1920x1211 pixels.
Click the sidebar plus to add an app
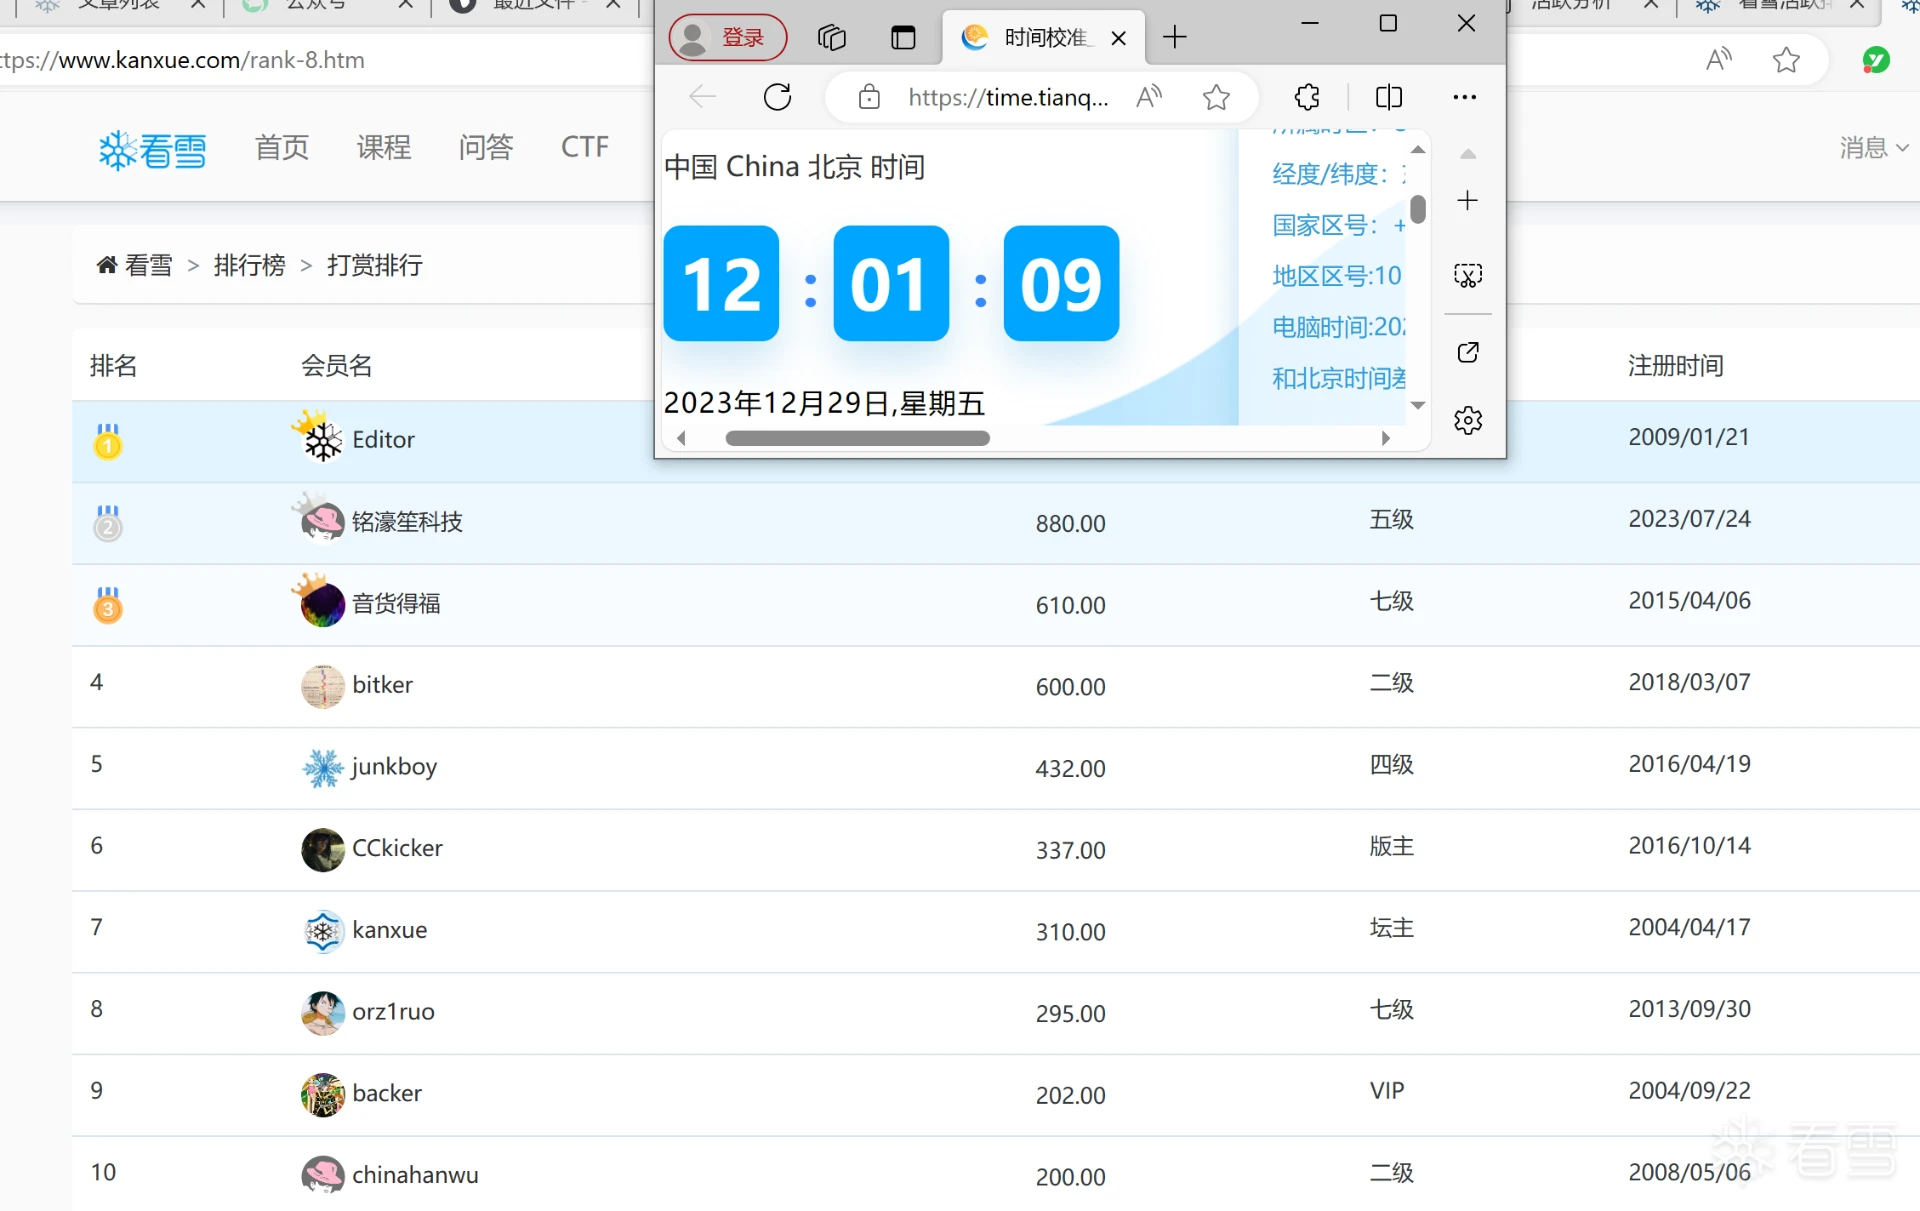(x=1467, y=200)
